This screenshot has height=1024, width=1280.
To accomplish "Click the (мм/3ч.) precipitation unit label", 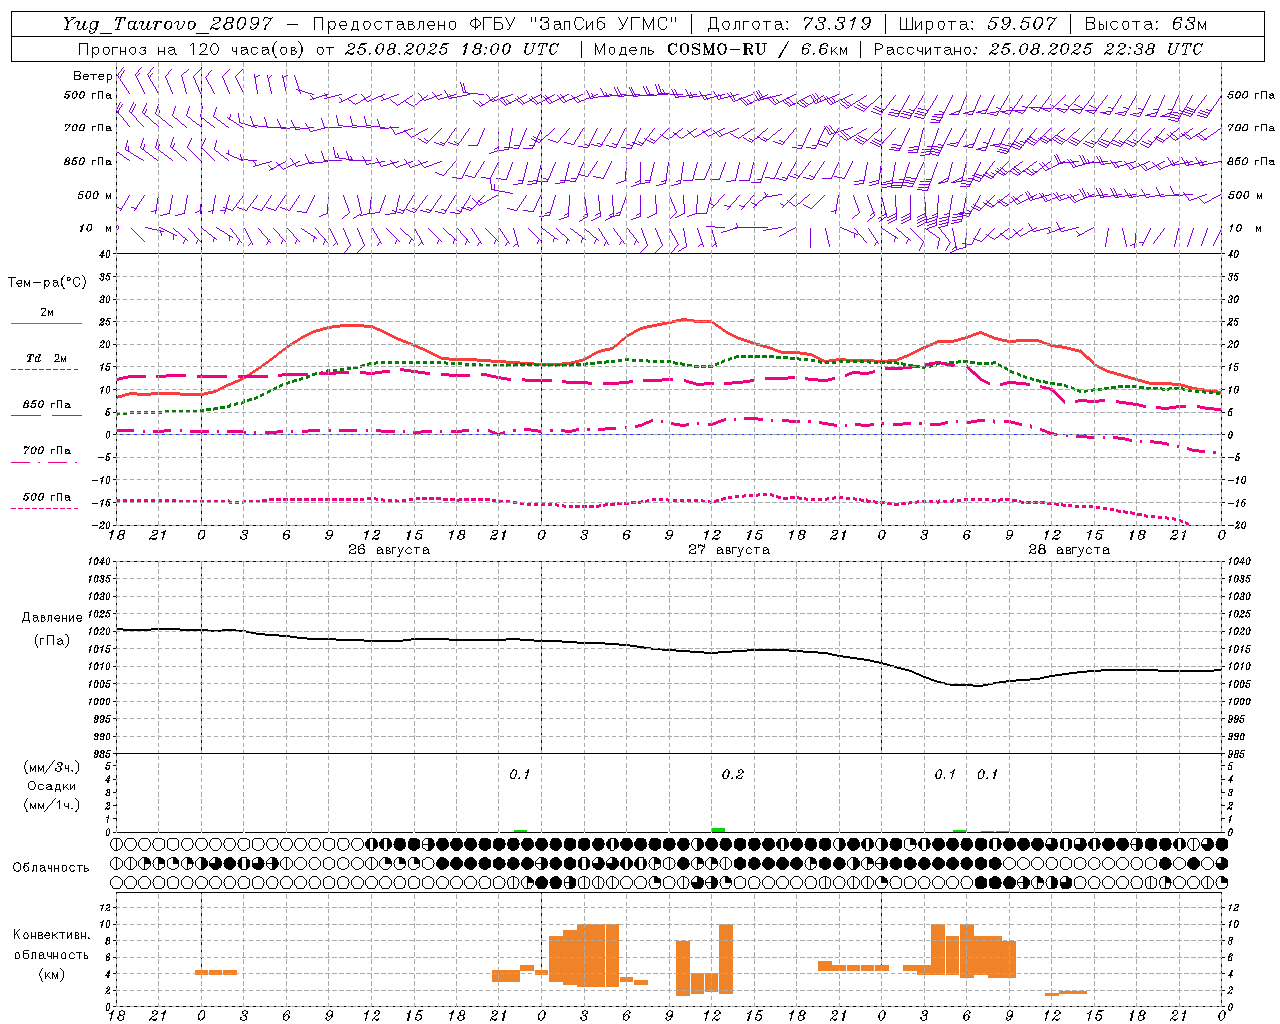I will (x=52, y=768).
